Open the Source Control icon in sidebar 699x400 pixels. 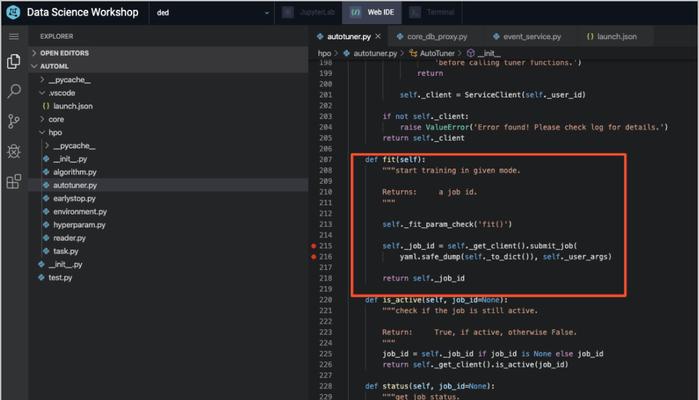pos(14,121)
